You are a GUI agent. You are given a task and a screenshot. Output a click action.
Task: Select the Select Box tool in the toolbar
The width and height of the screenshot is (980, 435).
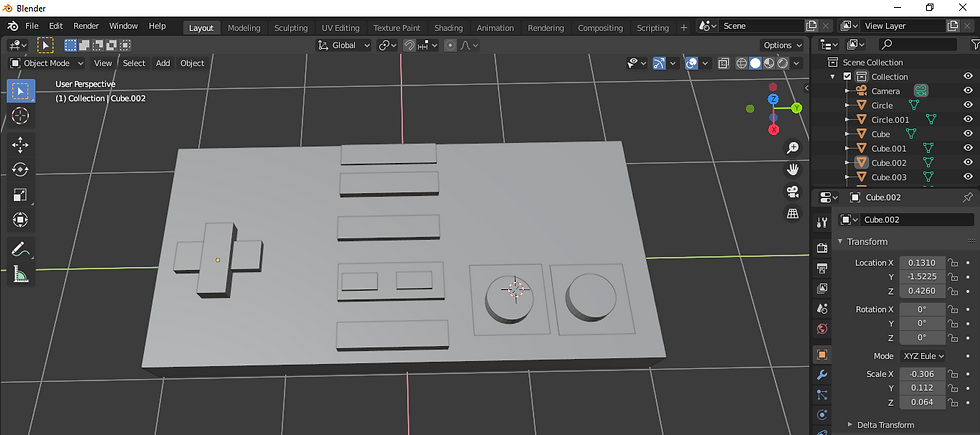click(21, 91)
